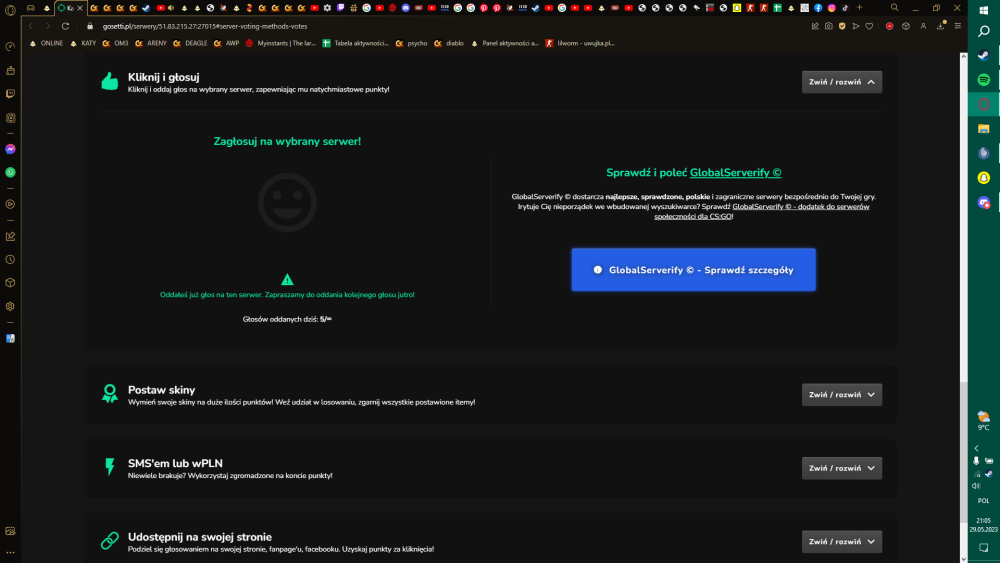Open the KATY bookmark

[83, 43]
